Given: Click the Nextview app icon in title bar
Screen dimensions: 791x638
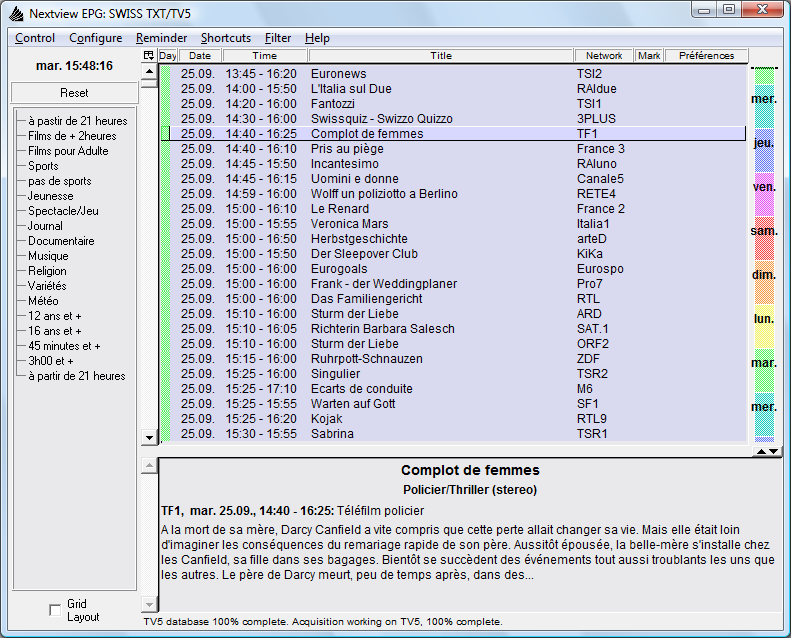Looking at the screenshot, I should pos(16,14).
